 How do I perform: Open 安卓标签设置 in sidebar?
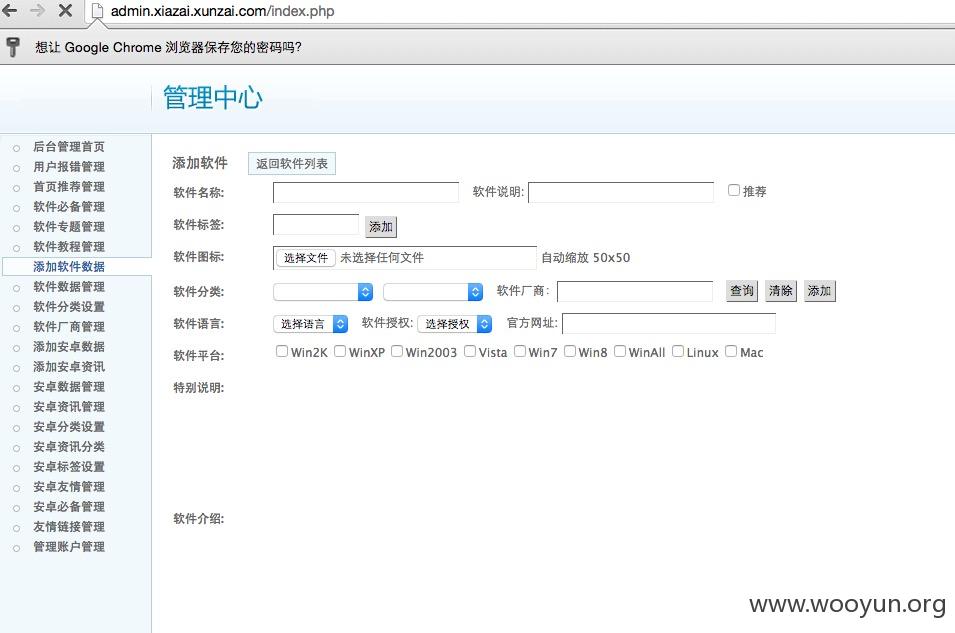click(x=69, y=467)
